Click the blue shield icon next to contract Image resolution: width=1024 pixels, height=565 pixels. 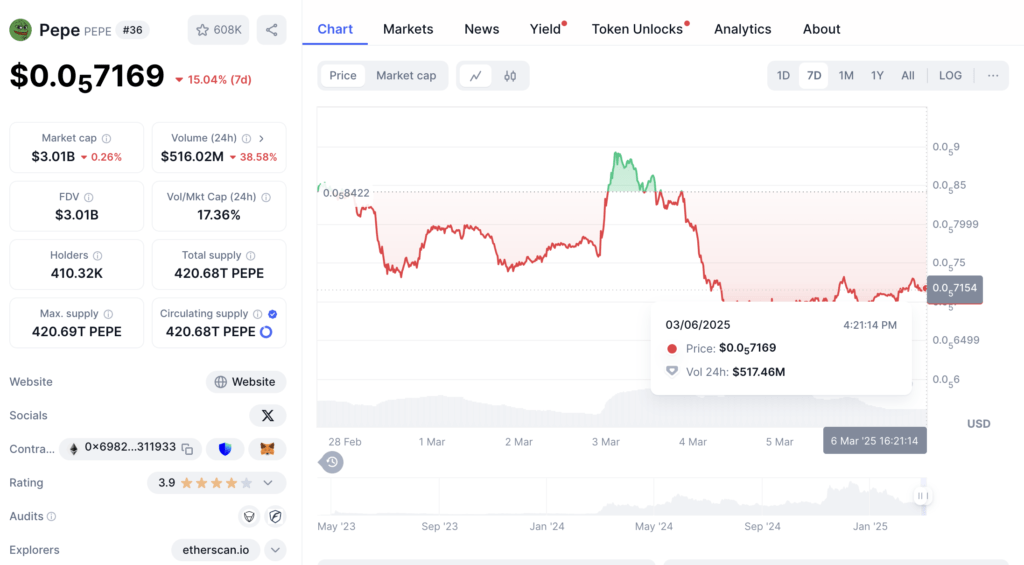tap(225, 449)
